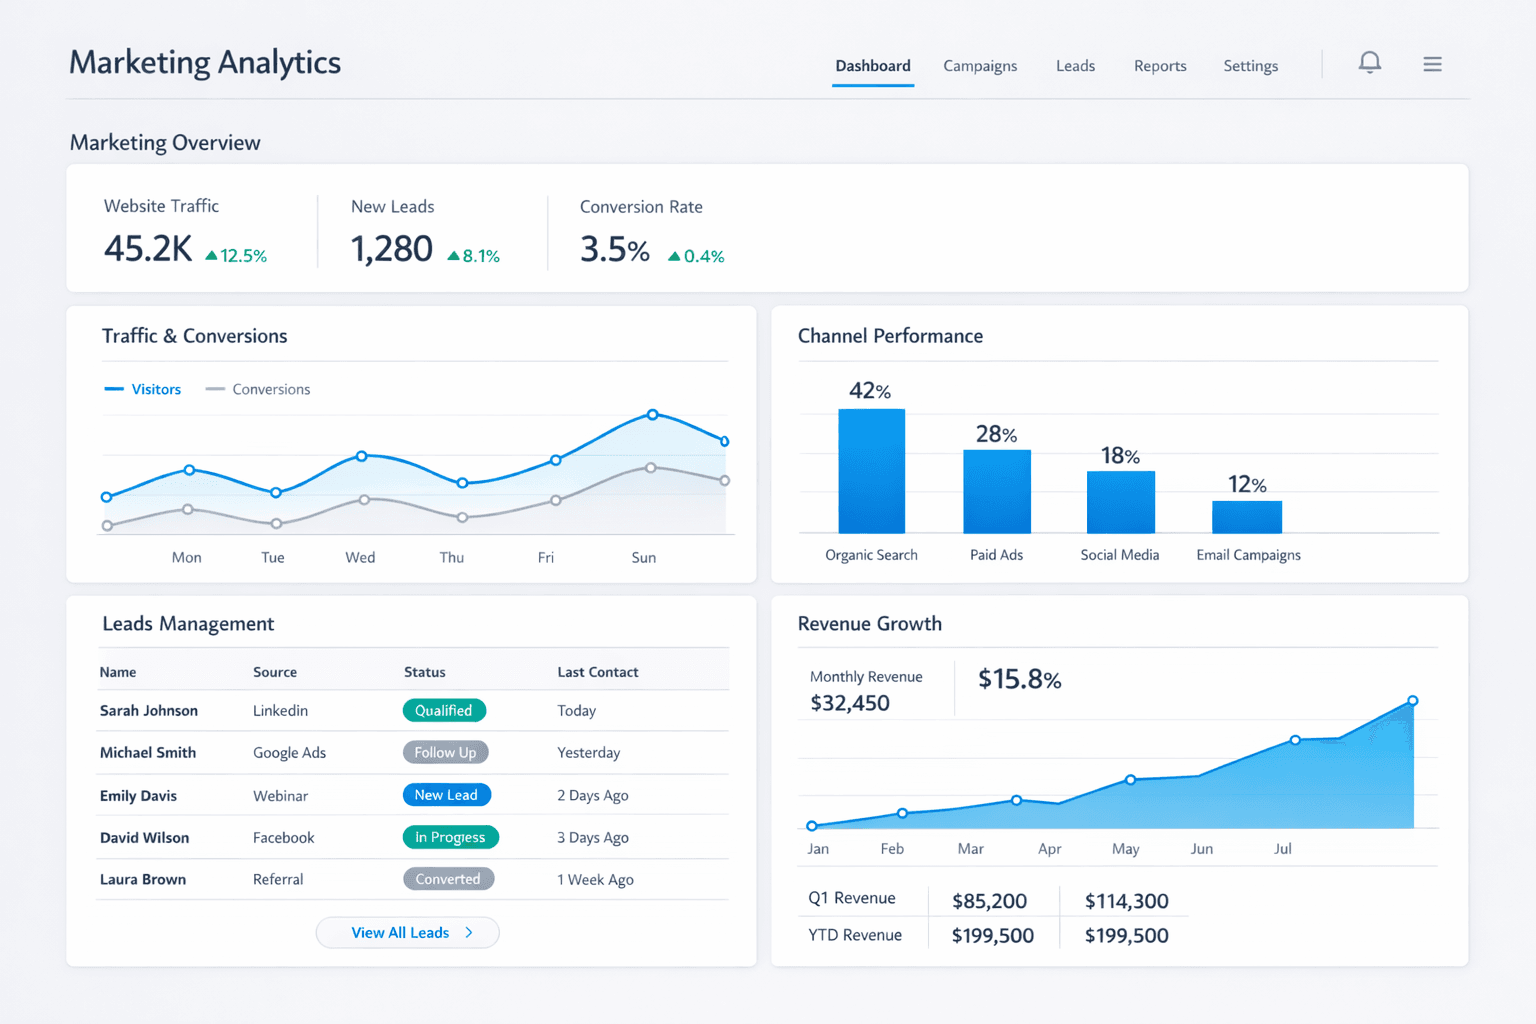Click the Organic Search bar

(871, 471)
